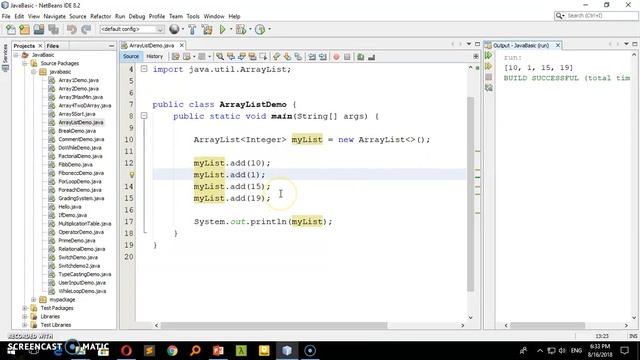Close the ArrayListDemo.java editor tab
This screenshot has height=360, width=640.
click(182, 45)
